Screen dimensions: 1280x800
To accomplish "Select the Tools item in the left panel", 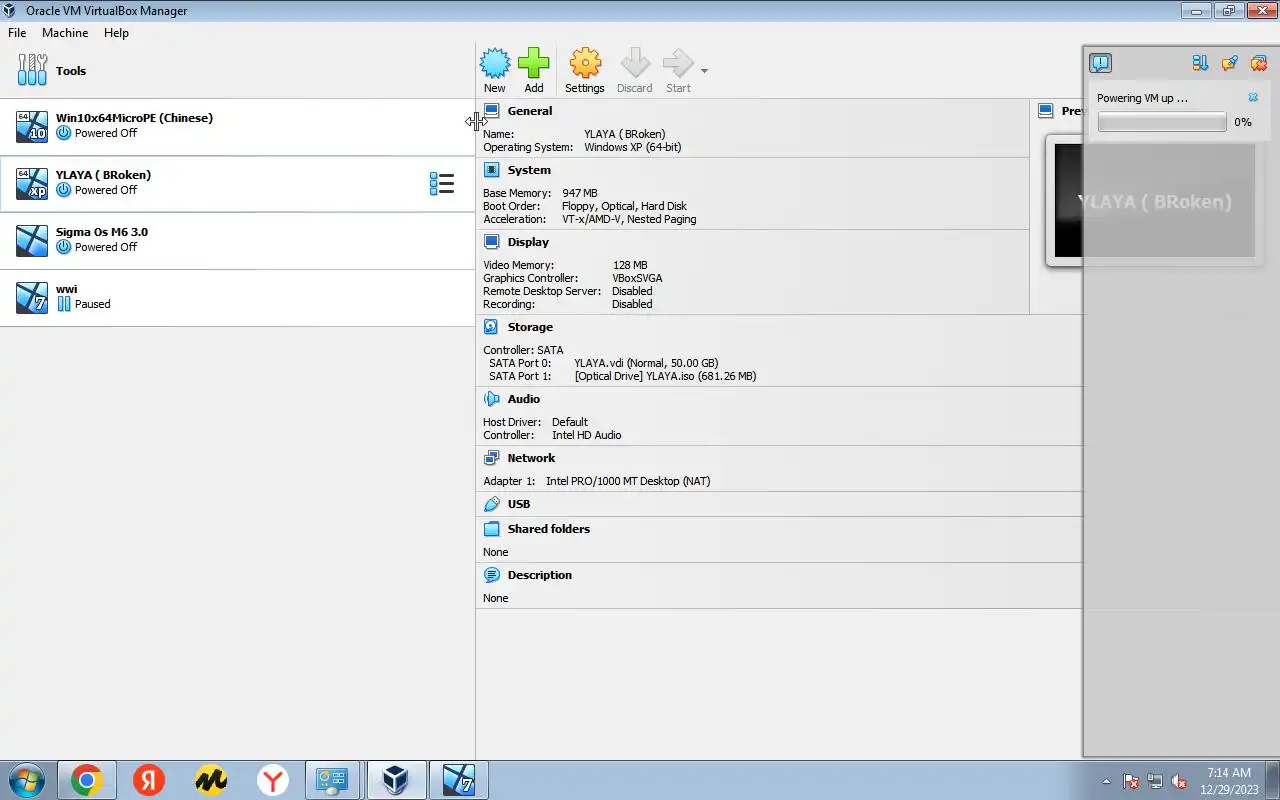I will point(237,70).
